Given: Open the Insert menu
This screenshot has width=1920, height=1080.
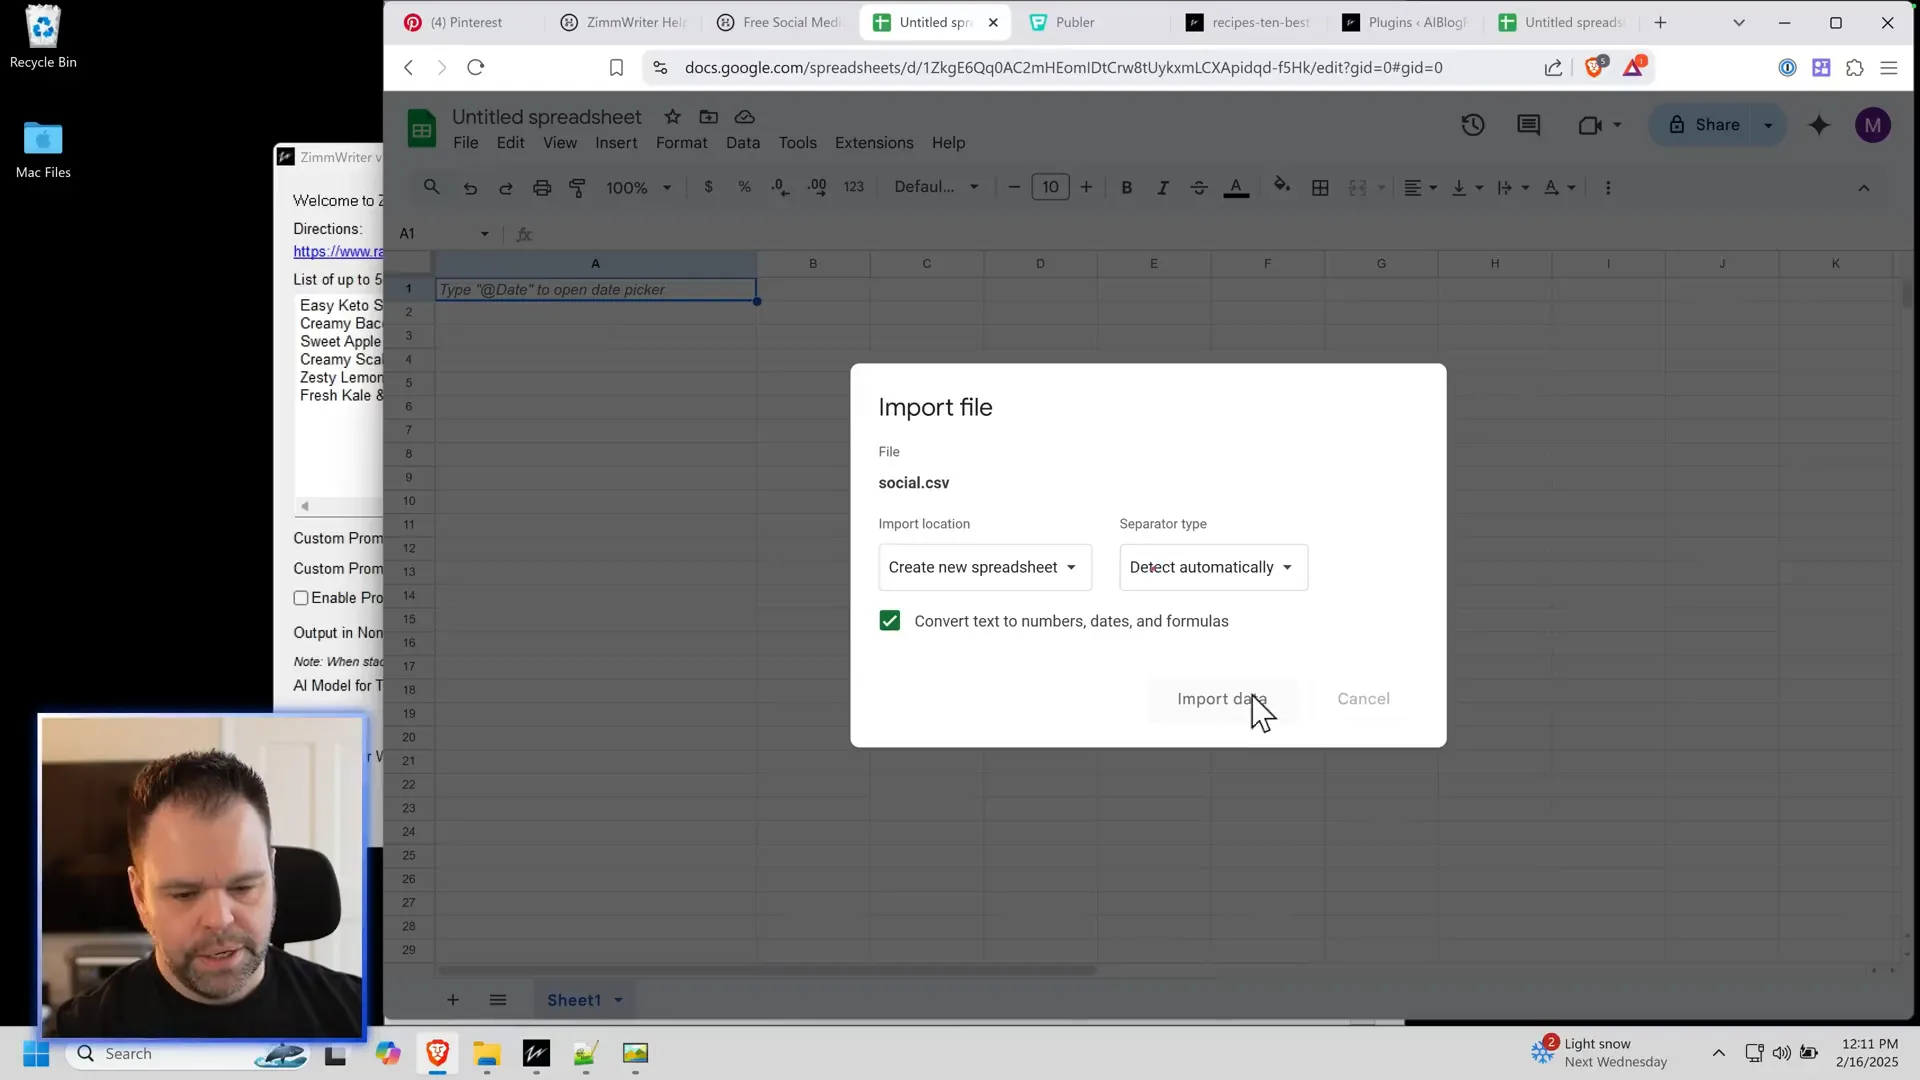Looking at the screenshot, I should pyautogui.click(x=616, y=143).
